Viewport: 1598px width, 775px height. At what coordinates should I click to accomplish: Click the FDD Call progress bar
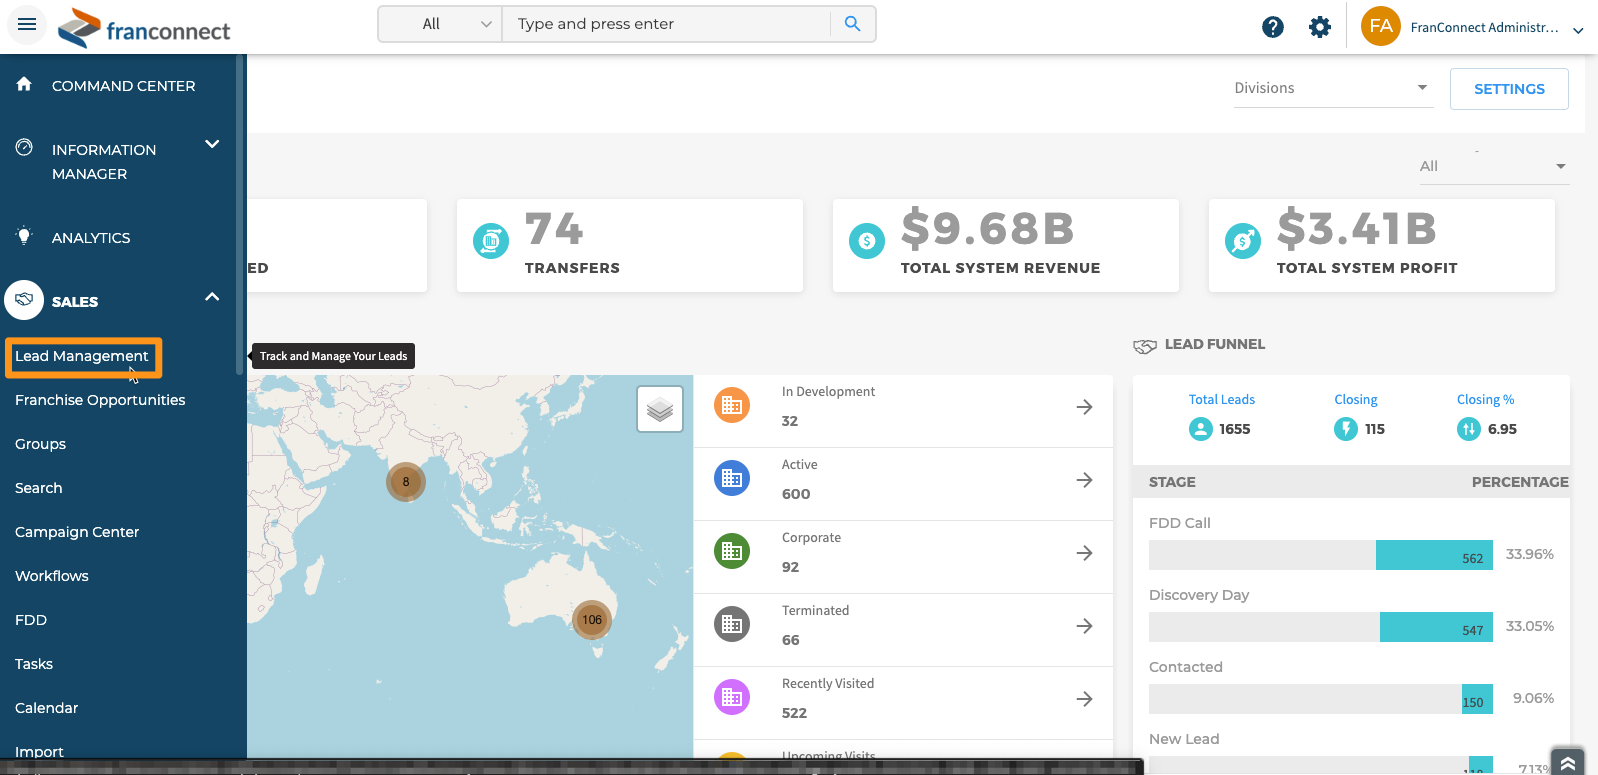point(1320,555)
